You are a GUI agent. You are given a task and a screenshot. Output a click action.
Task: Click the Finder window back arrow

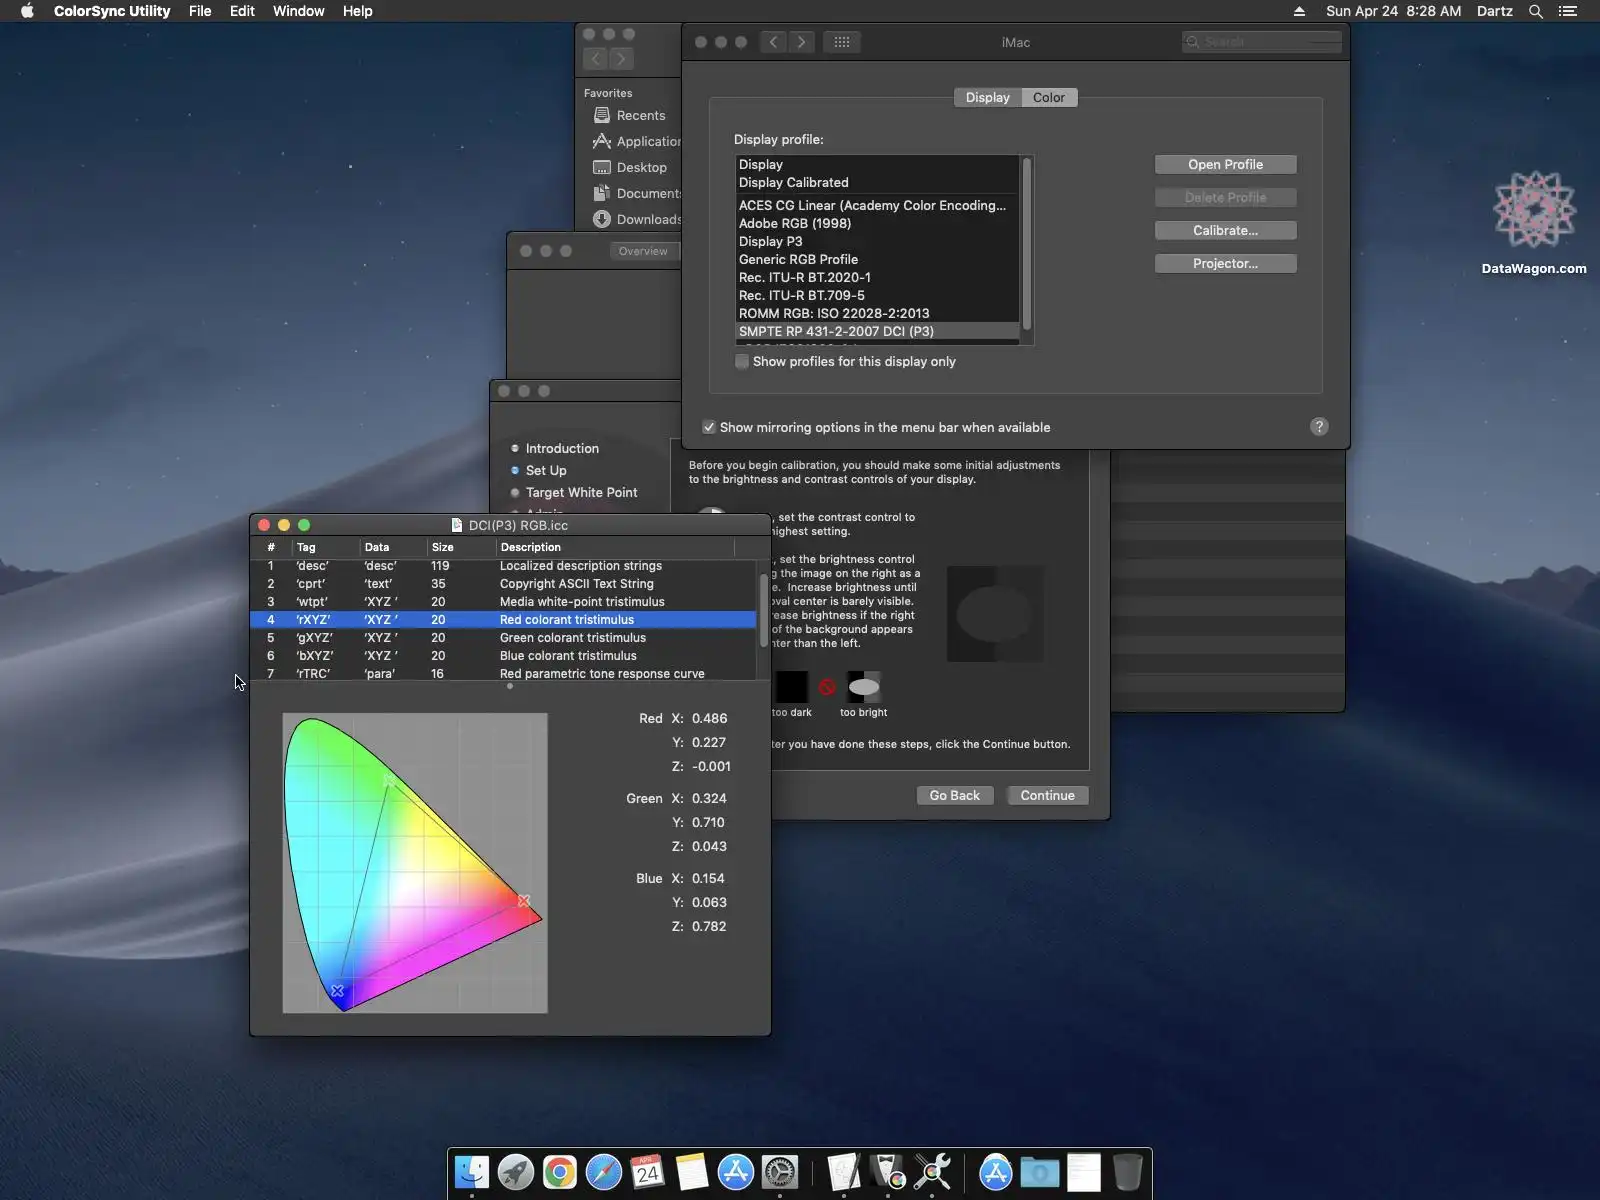click(595, 59)
